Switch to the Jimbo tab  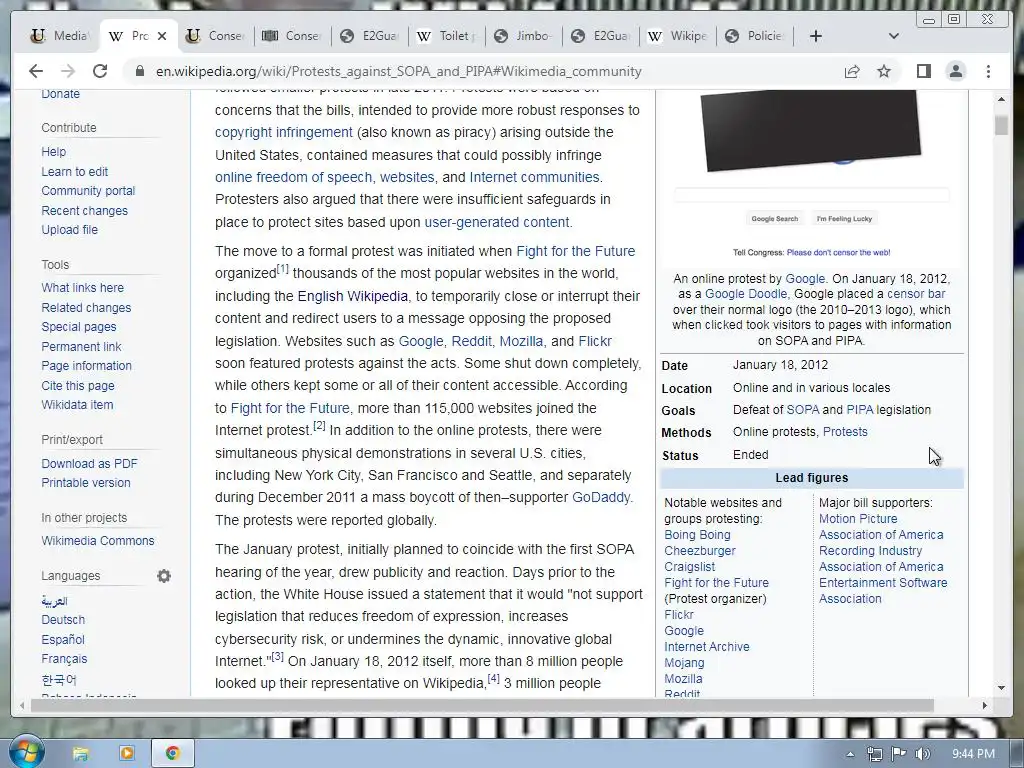point(523,36)
